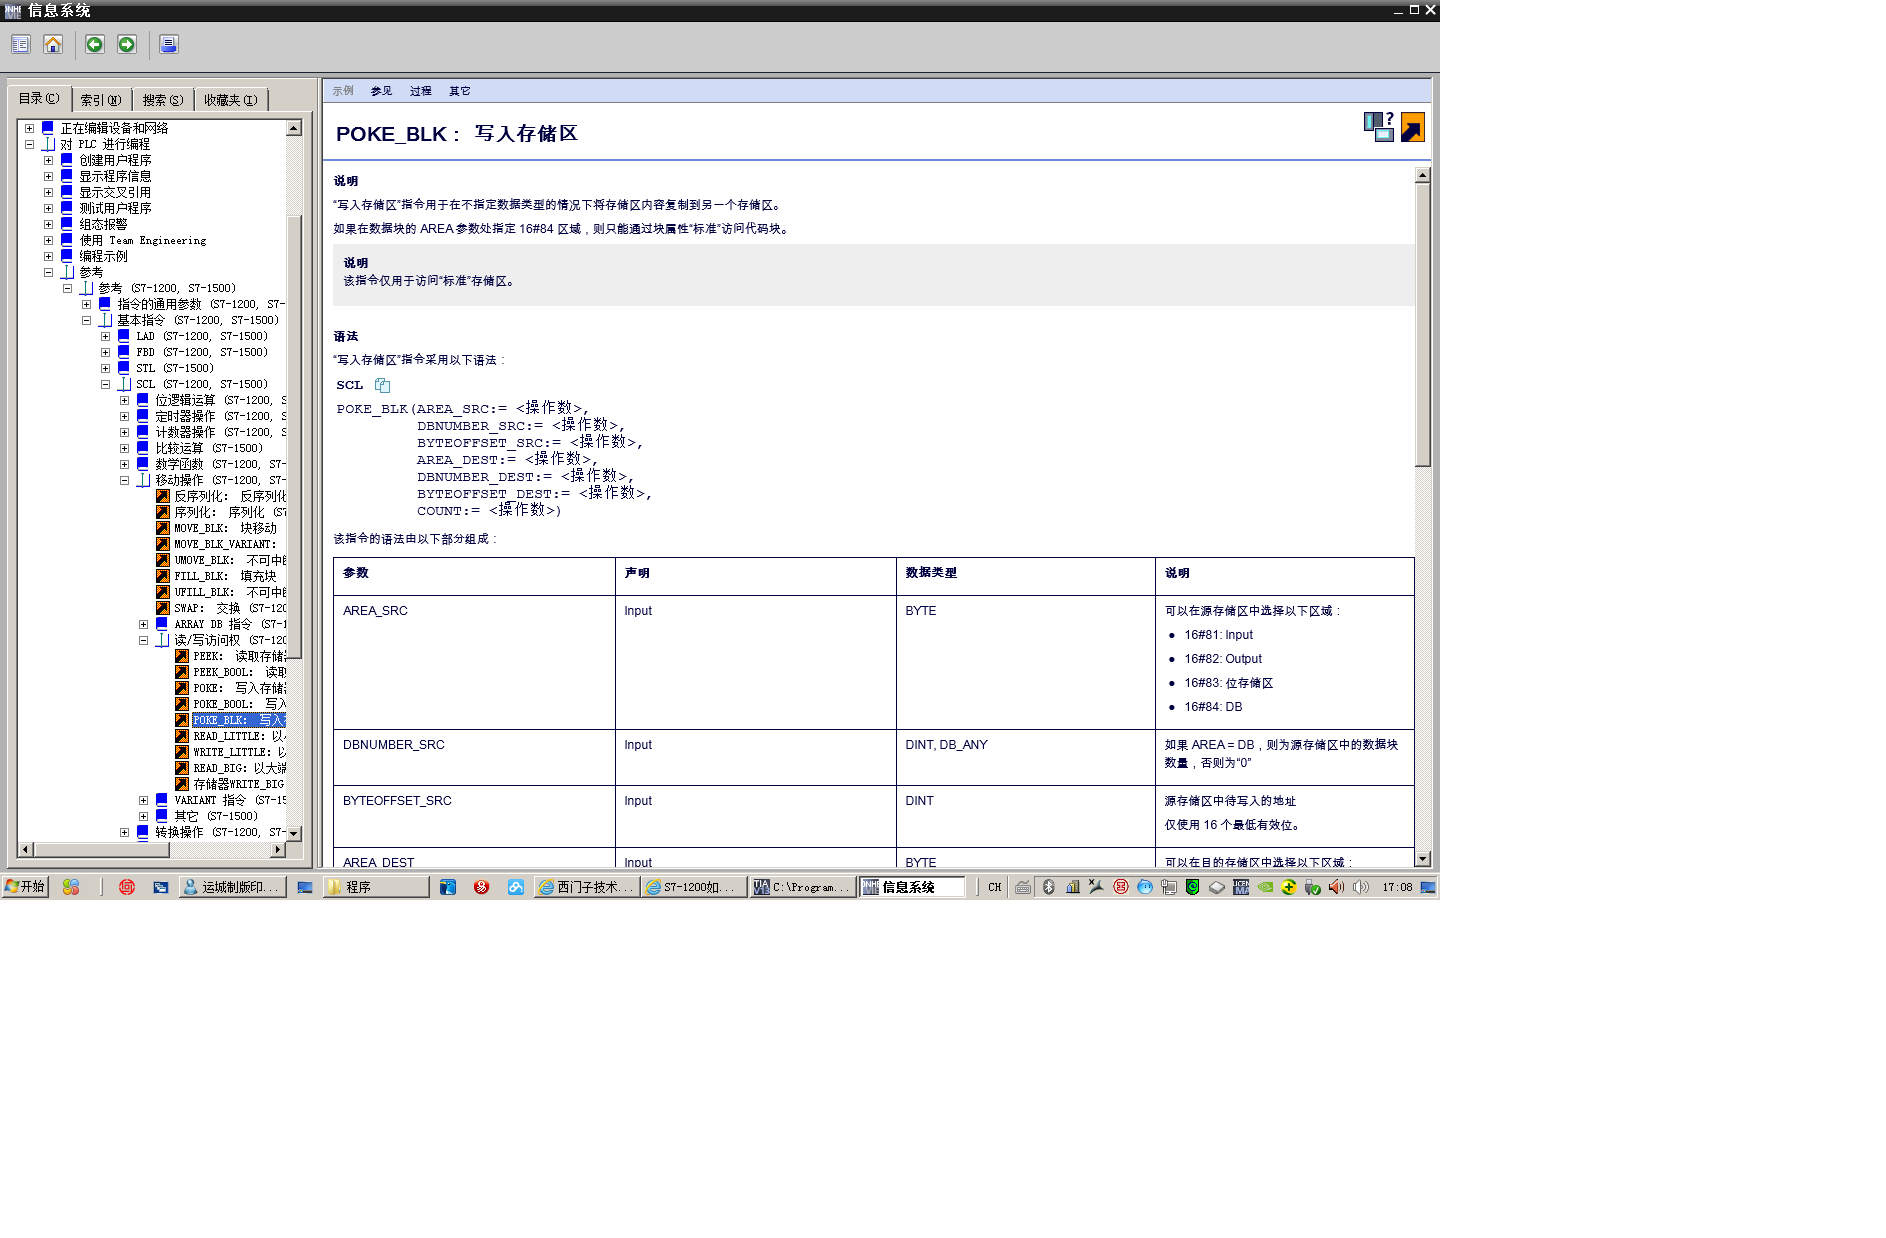
Task: Expand the 正在编辑设备和网络 node
Action: tap(30, 128)
